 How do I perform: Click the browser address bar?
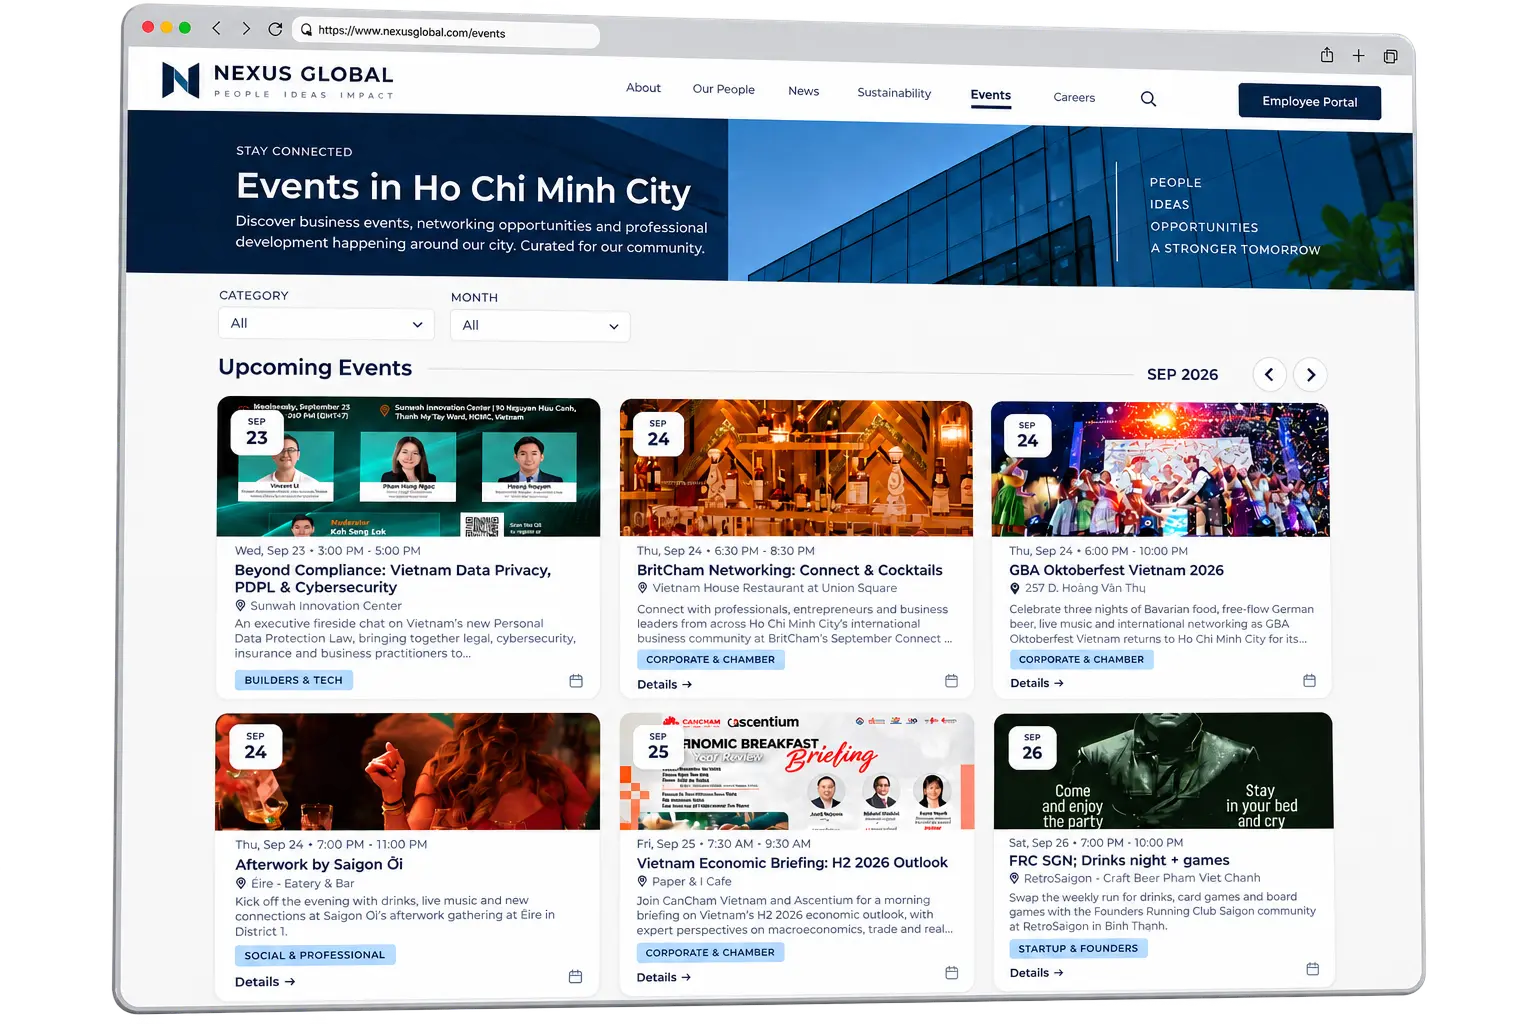pos(446,32)
